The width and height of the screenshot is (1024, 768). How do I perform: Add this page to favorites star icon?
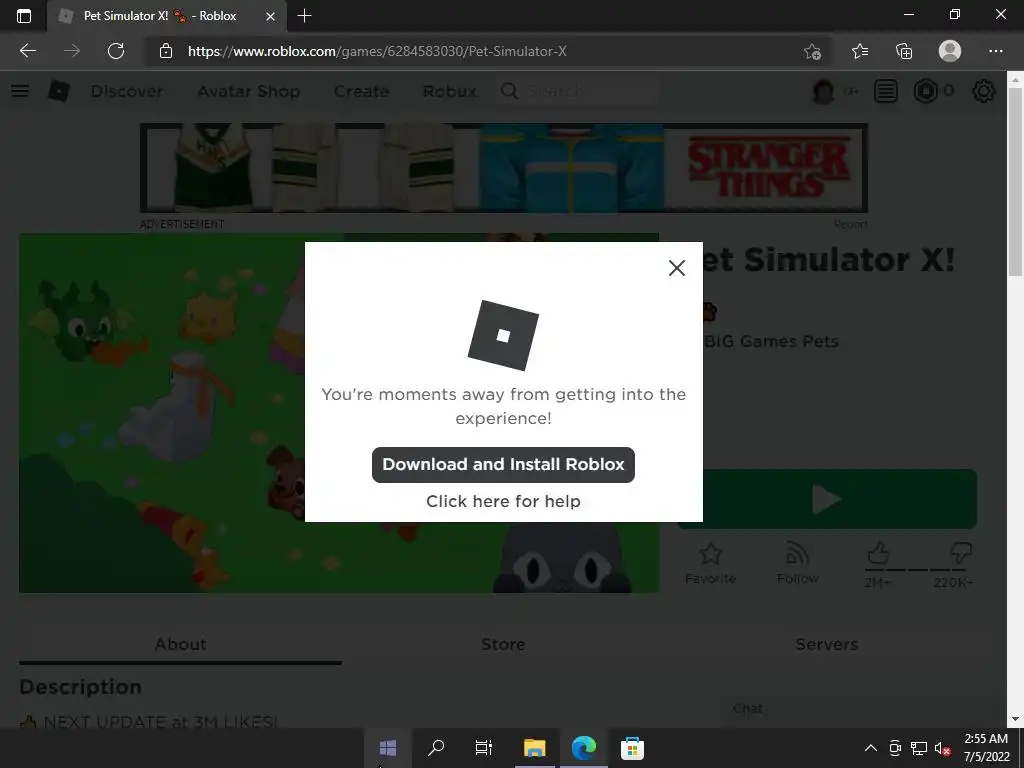pyautogui.click(x=812, y=51)
